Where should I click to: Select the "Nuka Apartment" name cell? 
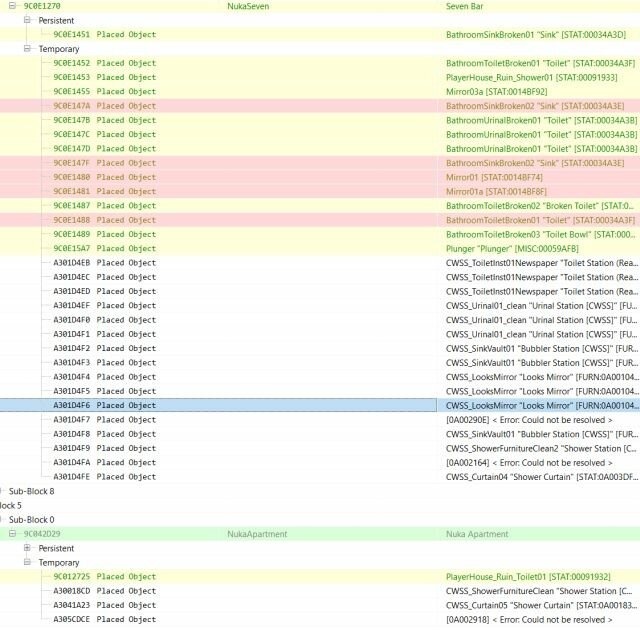pos(477,534)
